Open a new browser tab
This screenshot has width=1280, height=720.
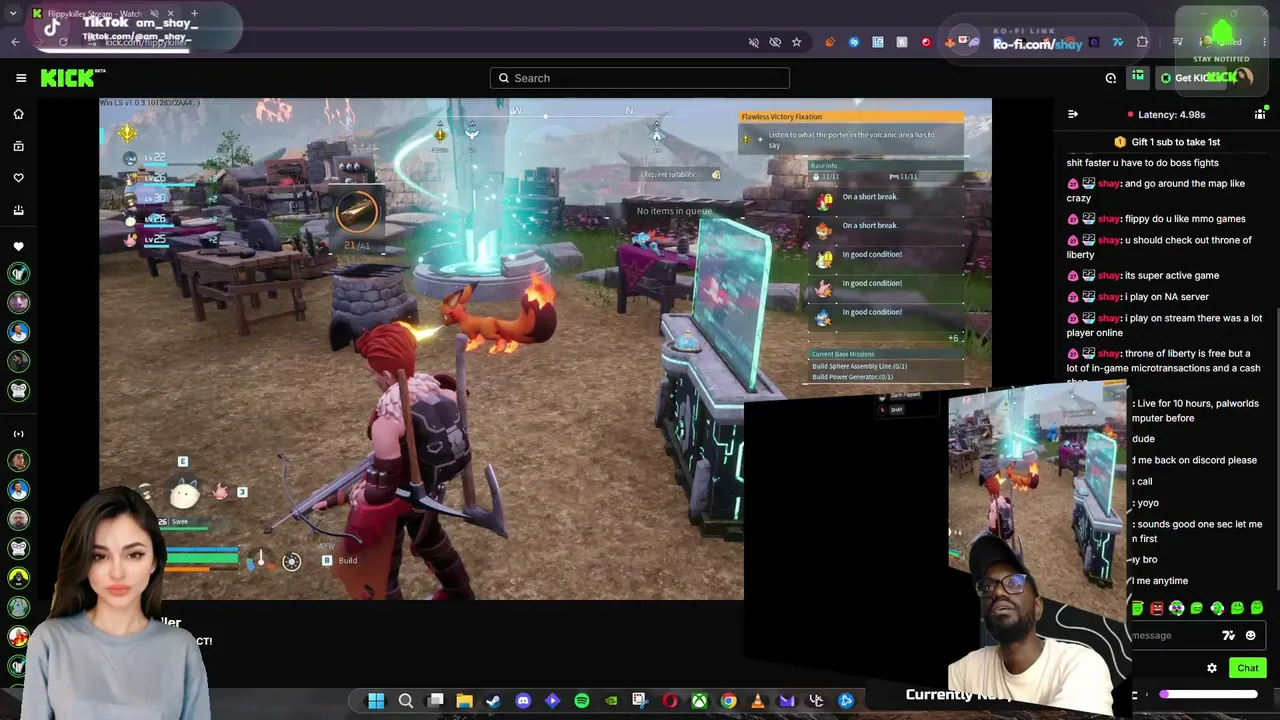(x=194, y=14)
